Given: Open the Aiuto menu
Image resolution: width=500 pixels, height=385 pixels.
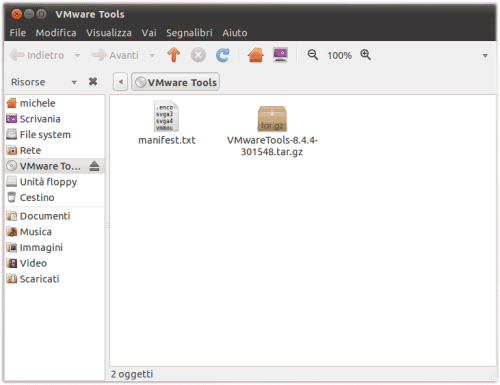Looking at the screenshot, I should (x=235, y=33).
